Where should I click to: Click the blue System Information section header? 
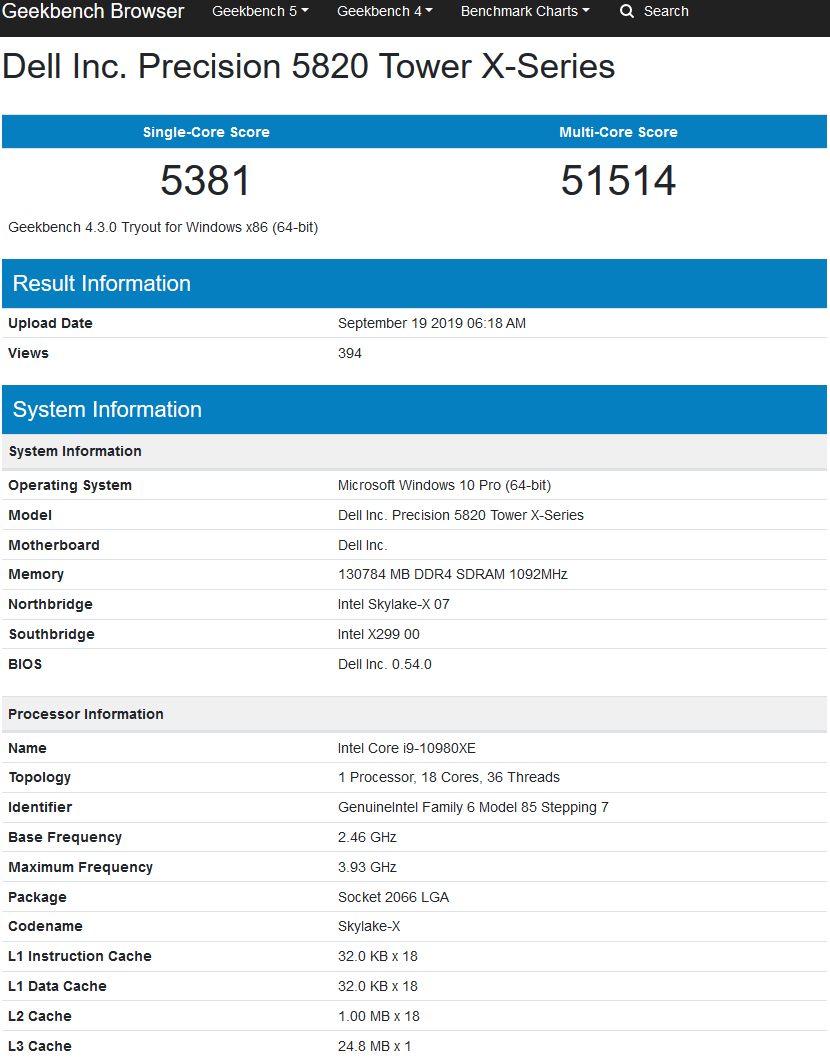pos(414,410)
